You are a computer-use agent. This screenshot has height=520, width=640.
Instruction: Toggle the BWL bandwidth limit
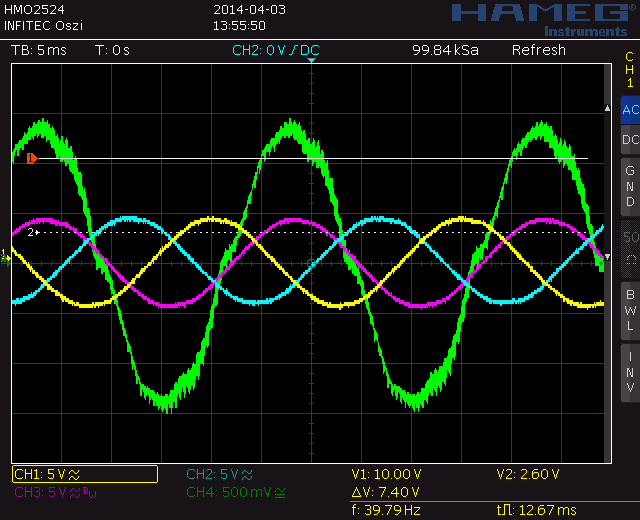630,310
